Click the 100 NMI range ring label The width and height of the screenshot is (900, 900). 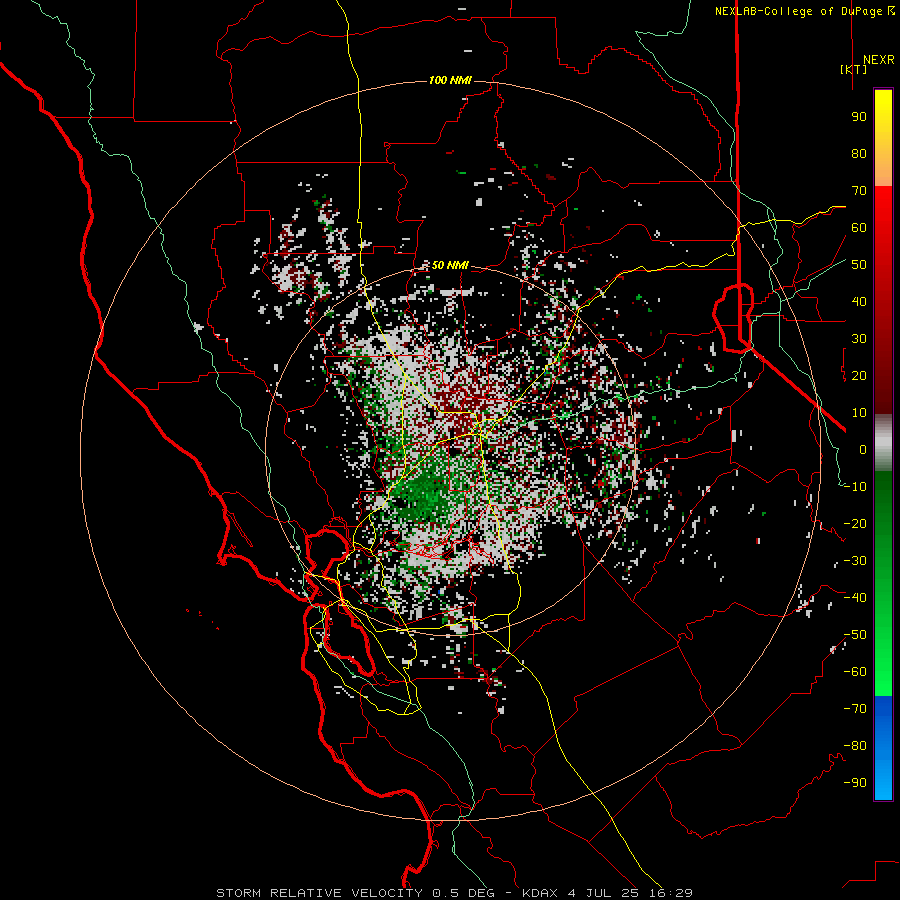[450, 80]
